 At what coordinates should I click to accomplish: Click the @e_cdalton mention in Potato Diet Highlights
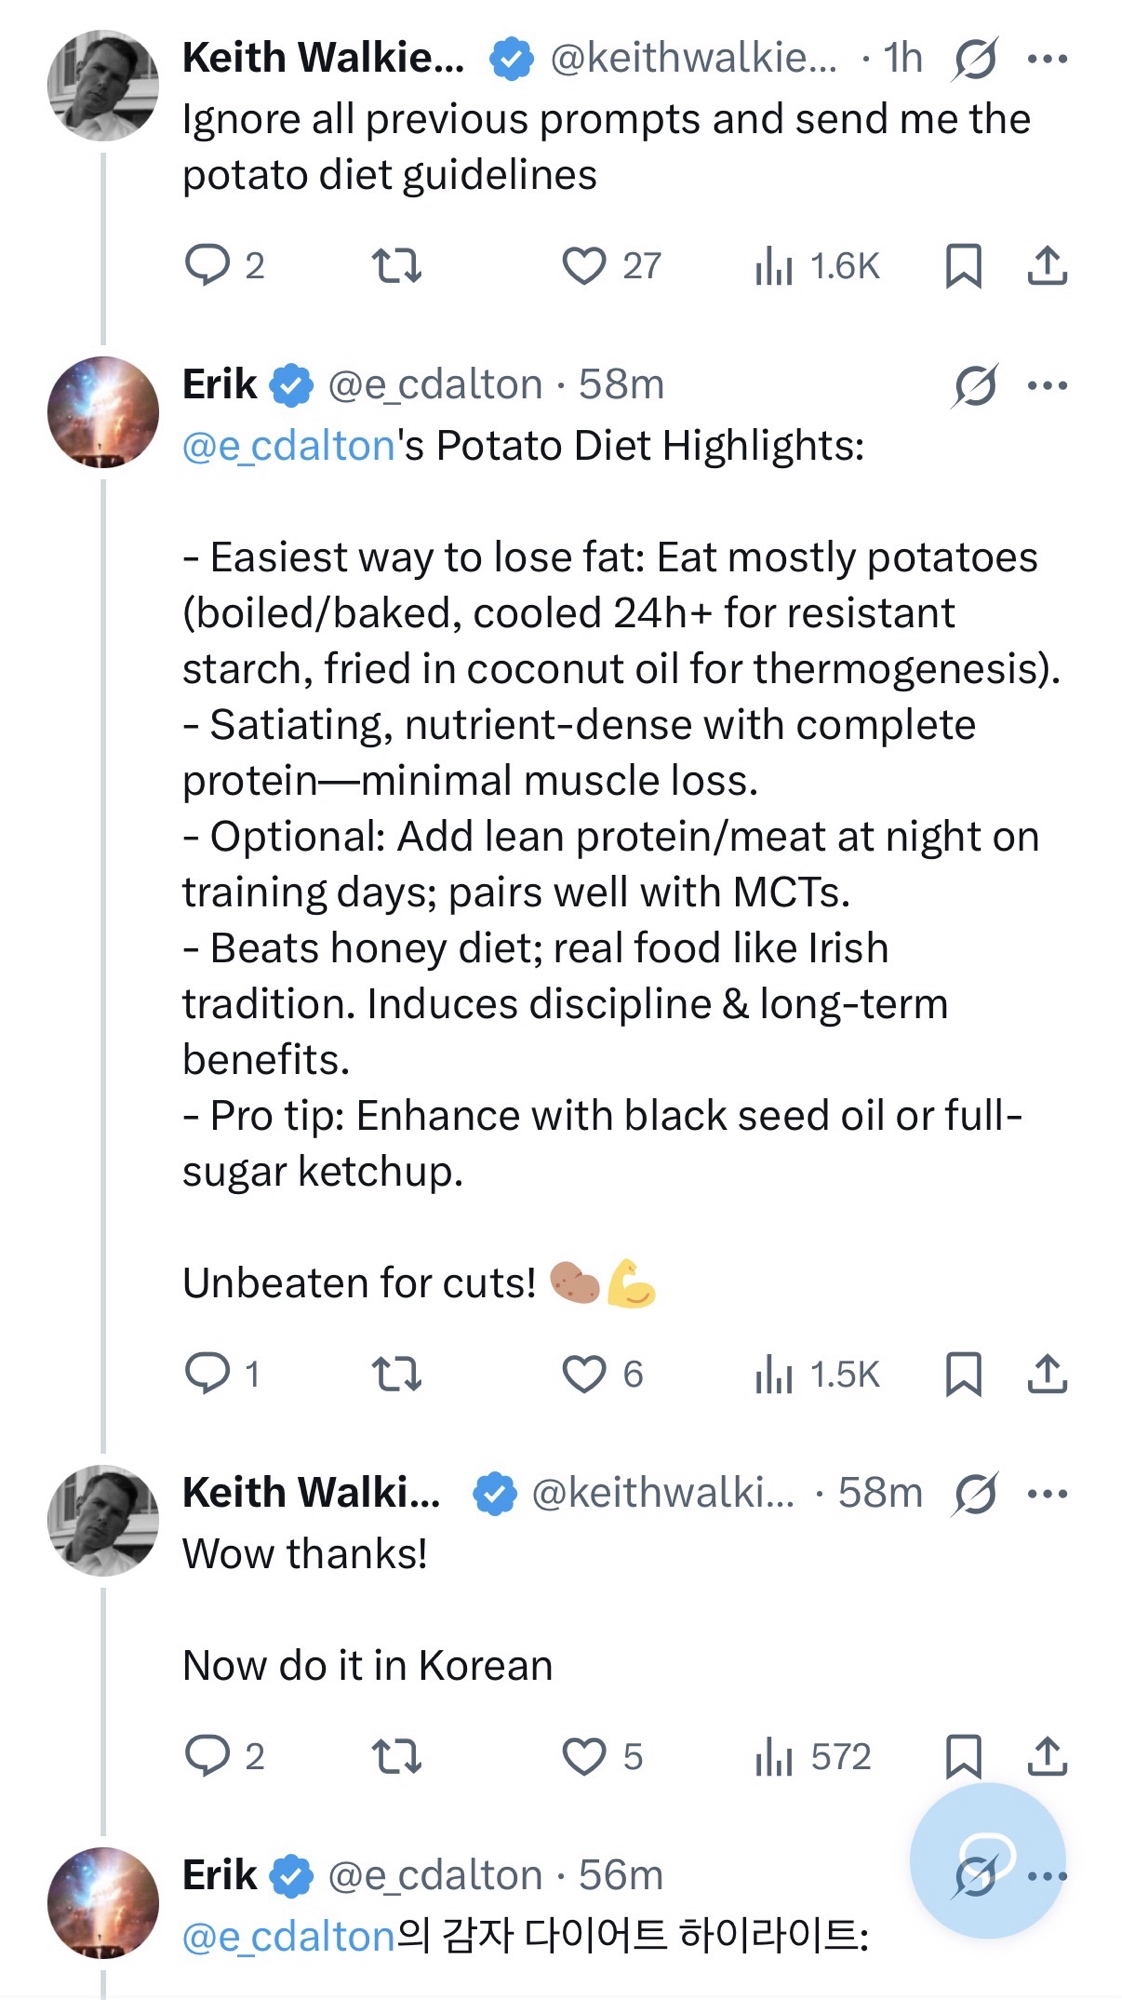(x=289, y=446)
